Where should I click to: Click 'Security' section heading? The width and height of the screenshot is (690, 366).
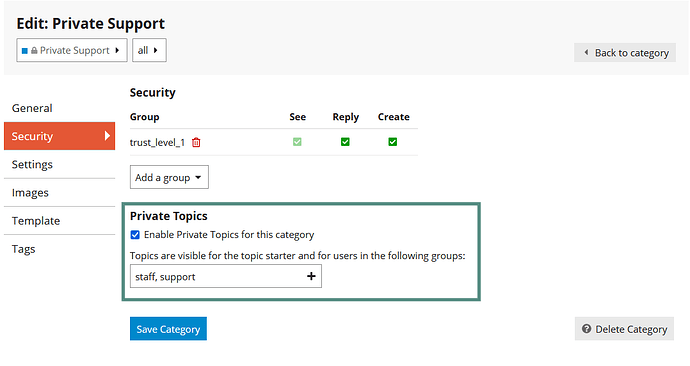(x=153, y=92)
